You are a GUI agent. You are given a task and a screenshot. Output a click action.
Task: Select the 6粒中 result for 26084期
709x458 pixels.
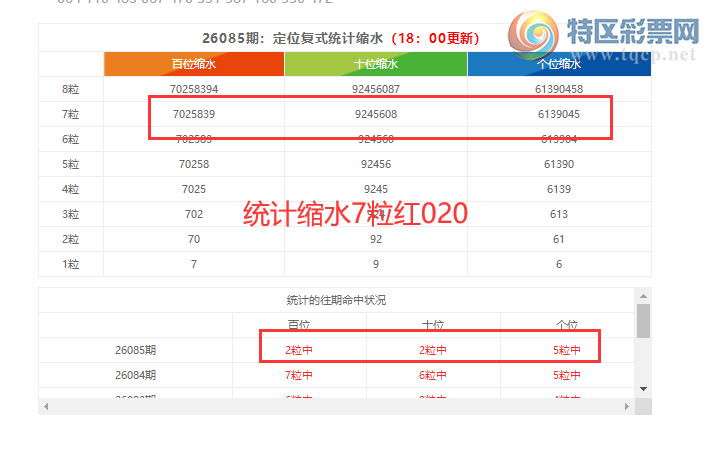coord(433,375)
